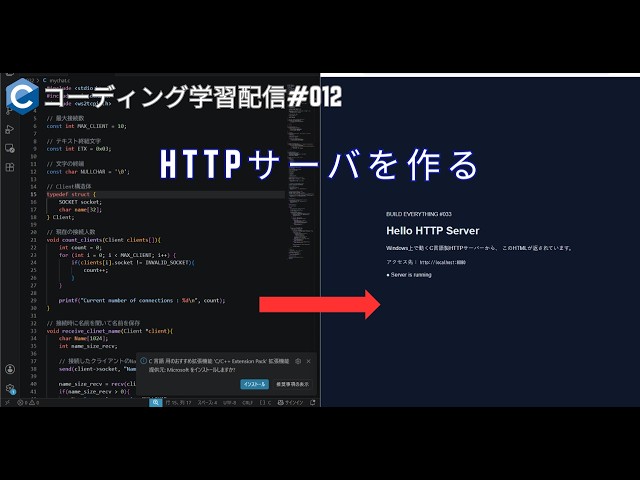Open the Run and Debug view
This screenshot has width=640, height=480.
coord(10,130)
